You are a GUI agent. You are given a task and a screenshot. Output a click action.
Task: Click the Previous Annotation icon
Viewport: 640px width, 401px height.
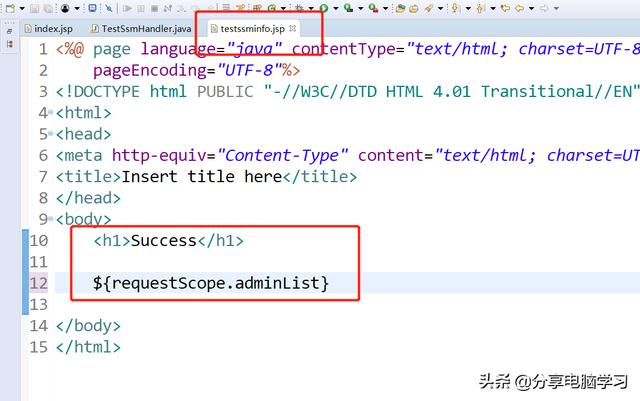tap(480, 8)
